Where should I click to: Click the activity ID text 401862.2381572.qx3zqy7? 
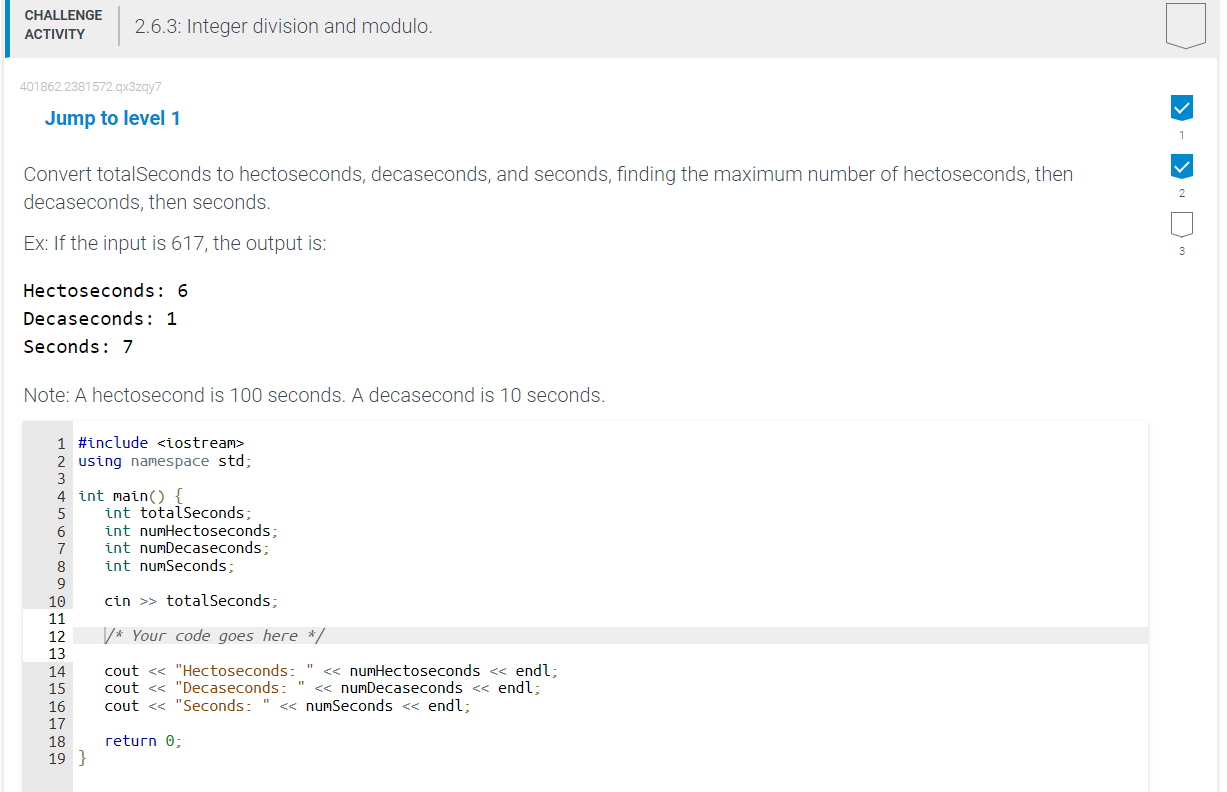pyautogui.click(x=91, y=85)
